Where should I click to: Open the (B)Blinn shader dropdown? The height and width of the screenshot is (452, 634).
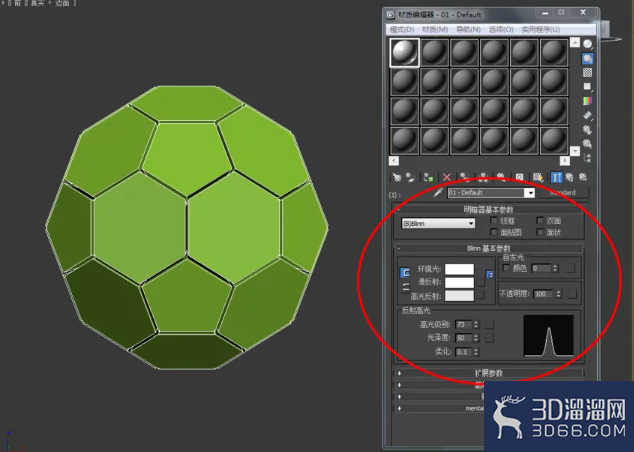[x=438, y=223]
